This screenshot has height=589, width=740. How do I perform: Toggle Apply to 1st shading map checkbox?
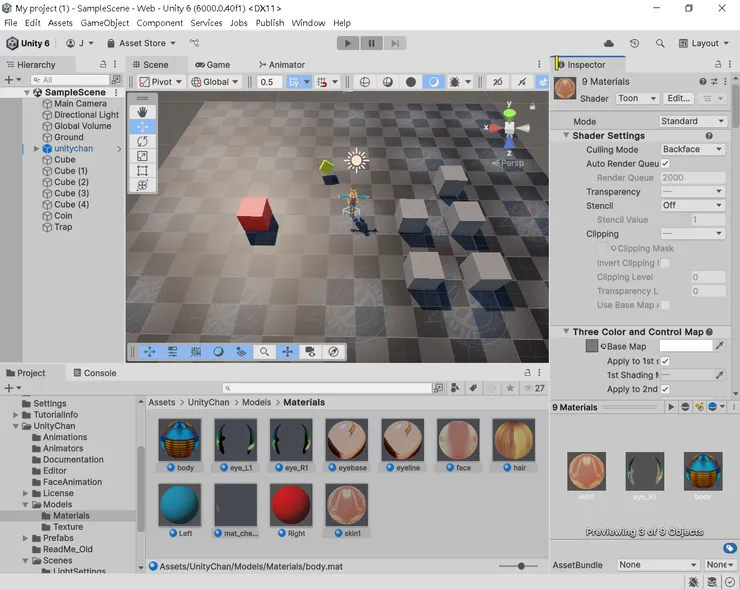[665, 361]
